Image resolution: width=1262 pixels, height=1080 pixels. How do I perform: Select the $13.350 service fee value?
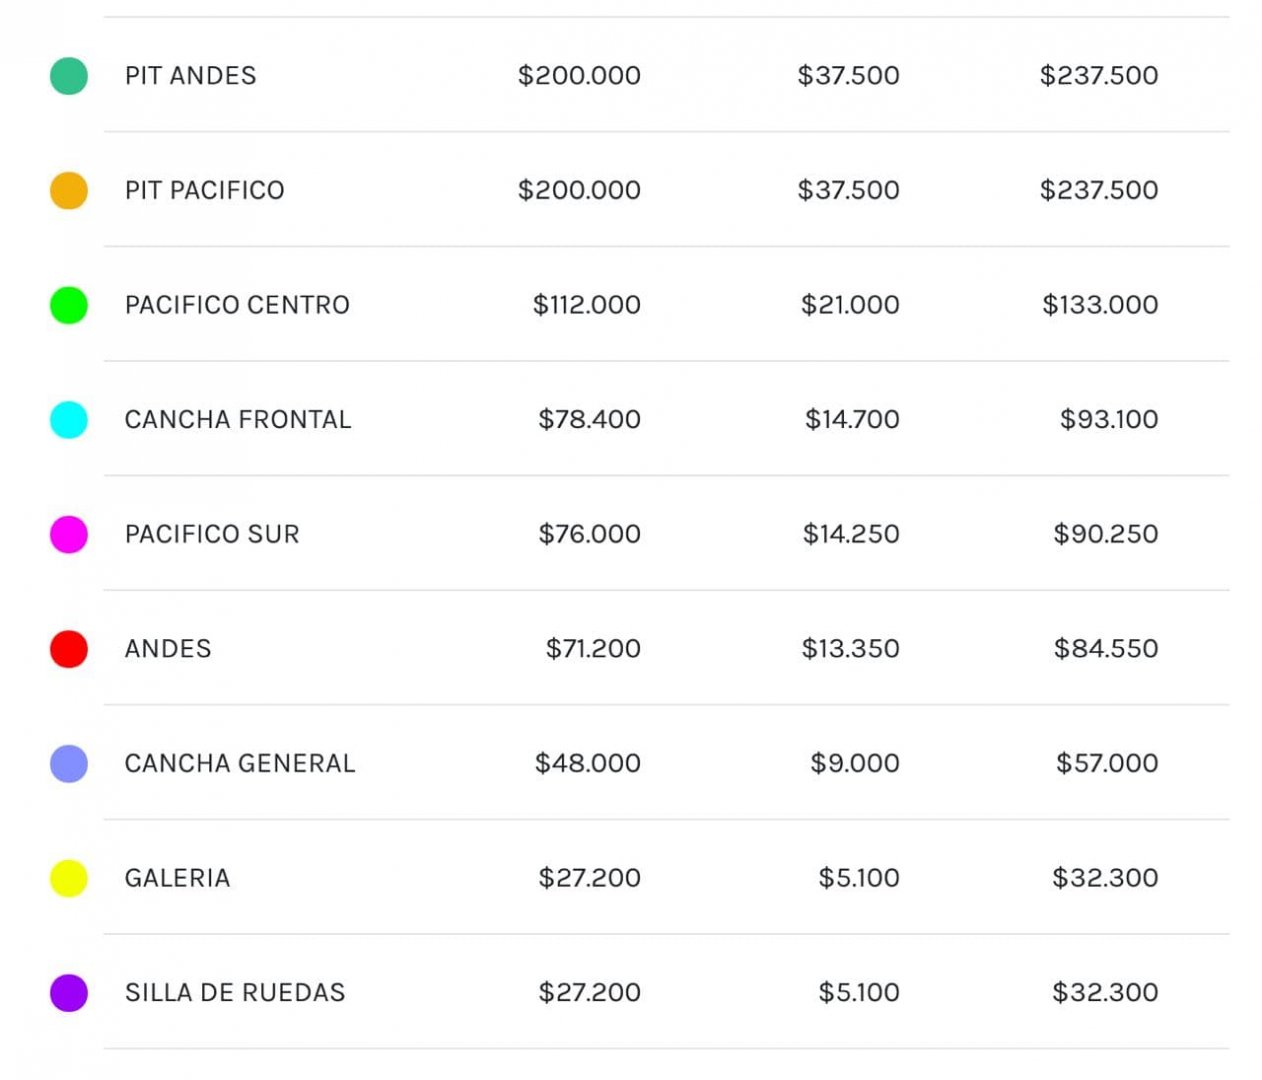pos(850,649)
